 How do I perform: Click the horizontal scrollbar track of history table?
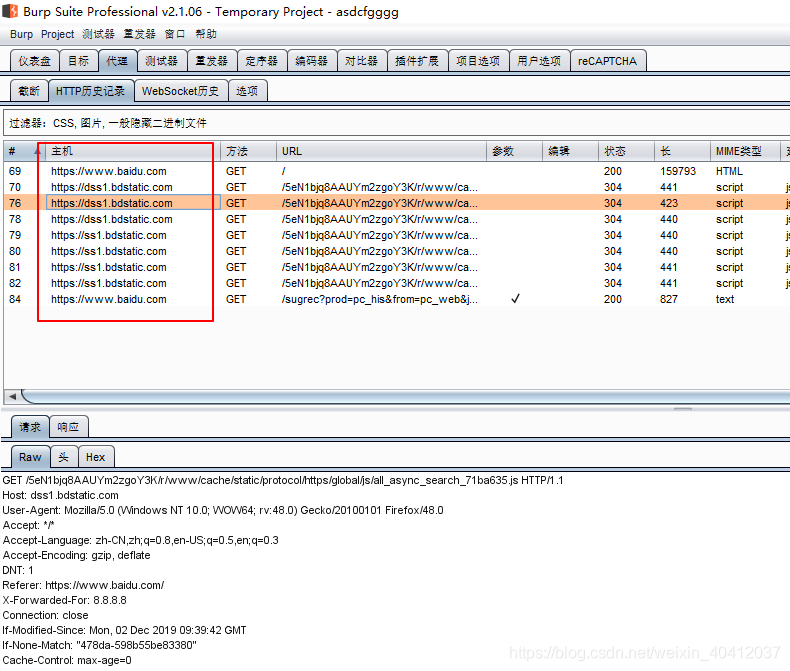click(x=406, y=397)
